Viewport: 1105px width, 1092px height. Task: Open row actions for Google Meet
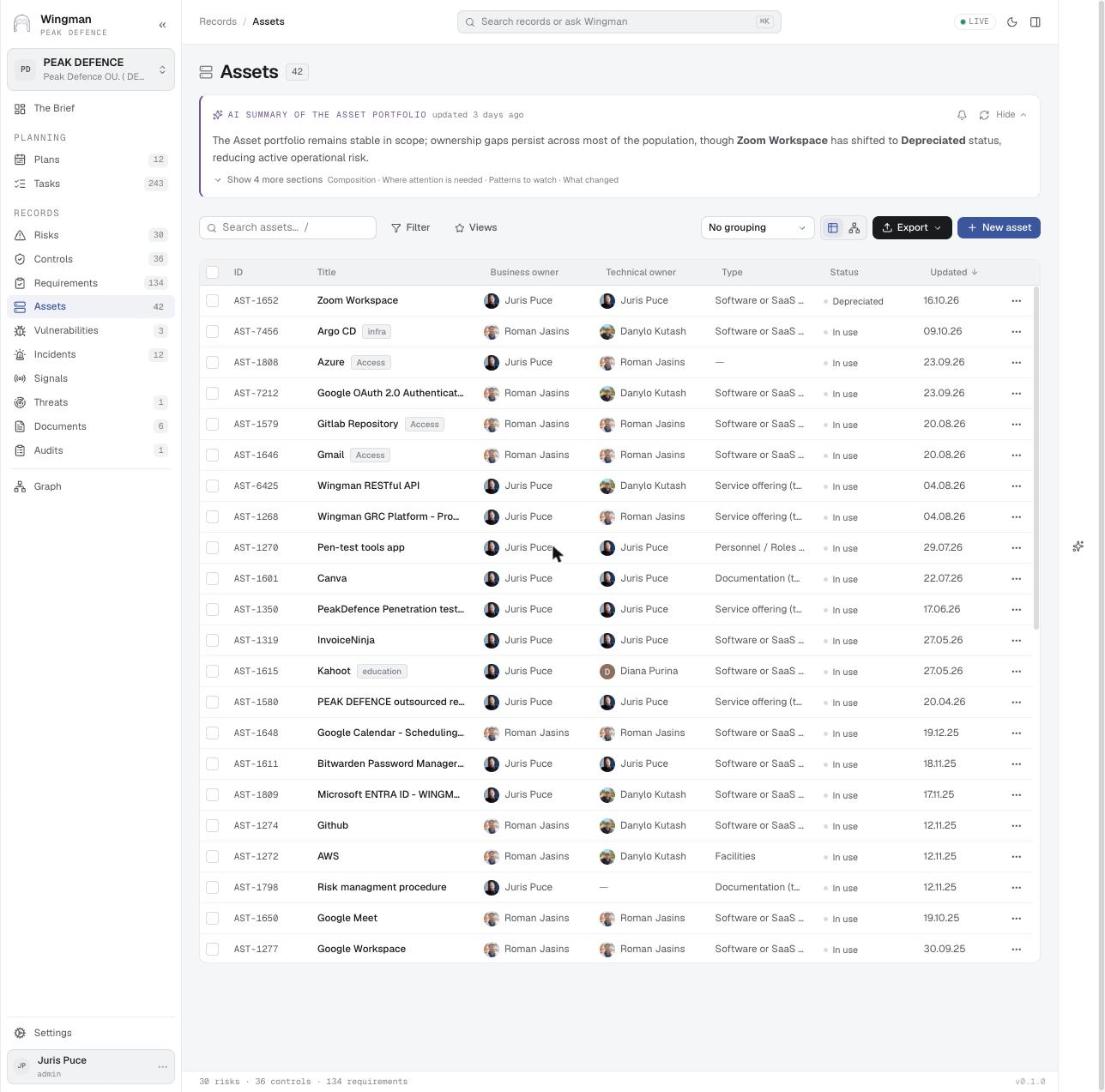pos(1016,919)
